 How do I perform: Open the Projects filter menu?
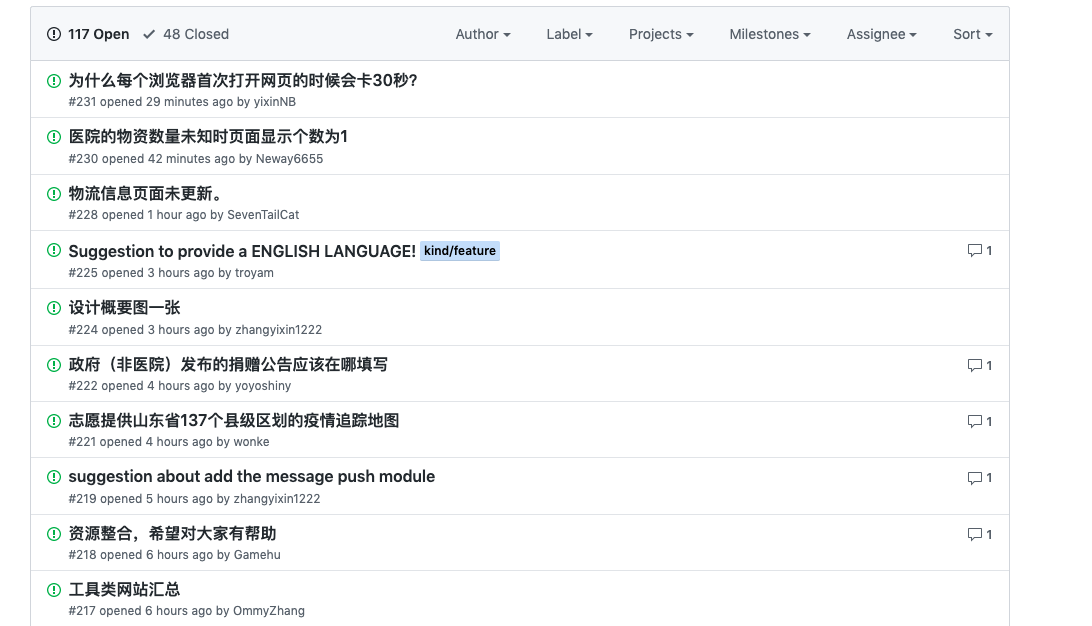tap(661, 34)
